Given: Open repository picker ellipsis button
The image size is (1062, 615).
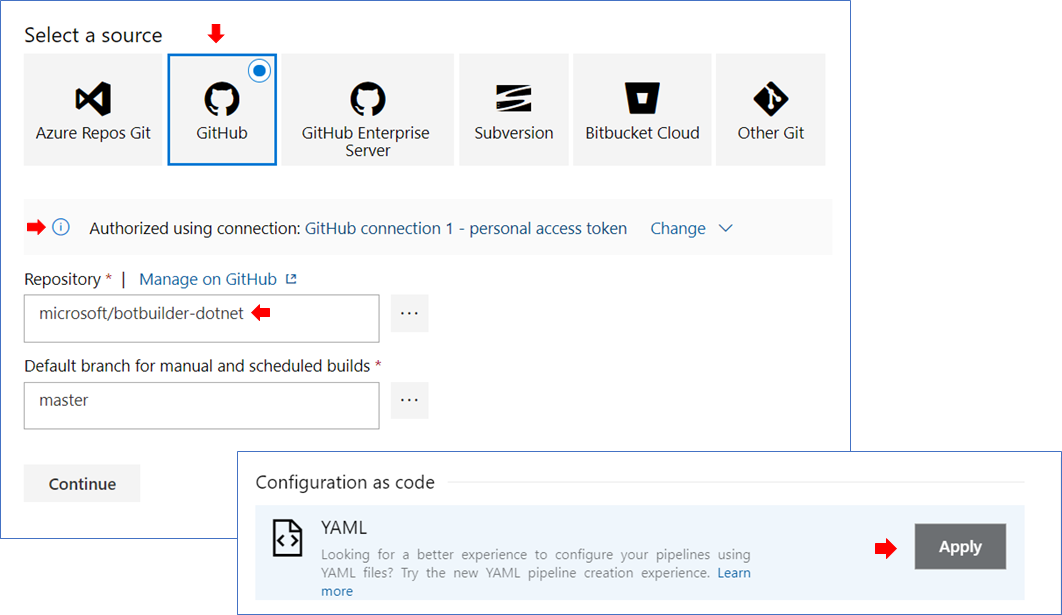Looking at the screenshot, I should (x=410, y=314).
